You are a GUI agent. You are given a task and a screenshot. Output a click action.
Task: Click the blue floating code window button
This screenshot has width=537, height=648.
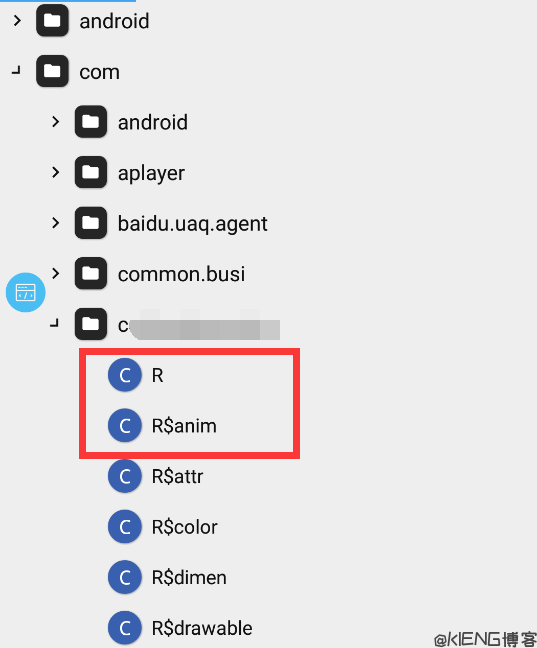click(26, 292)
